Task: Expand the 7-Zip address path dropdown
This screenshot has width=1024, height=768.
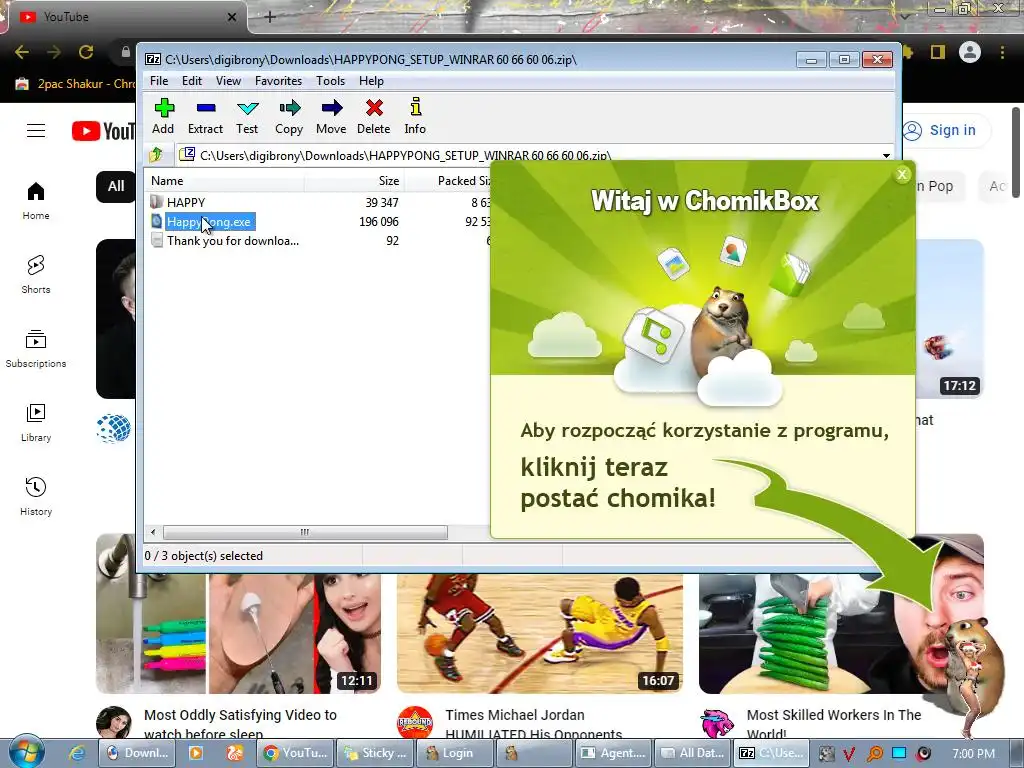Action: coord(886,155)
